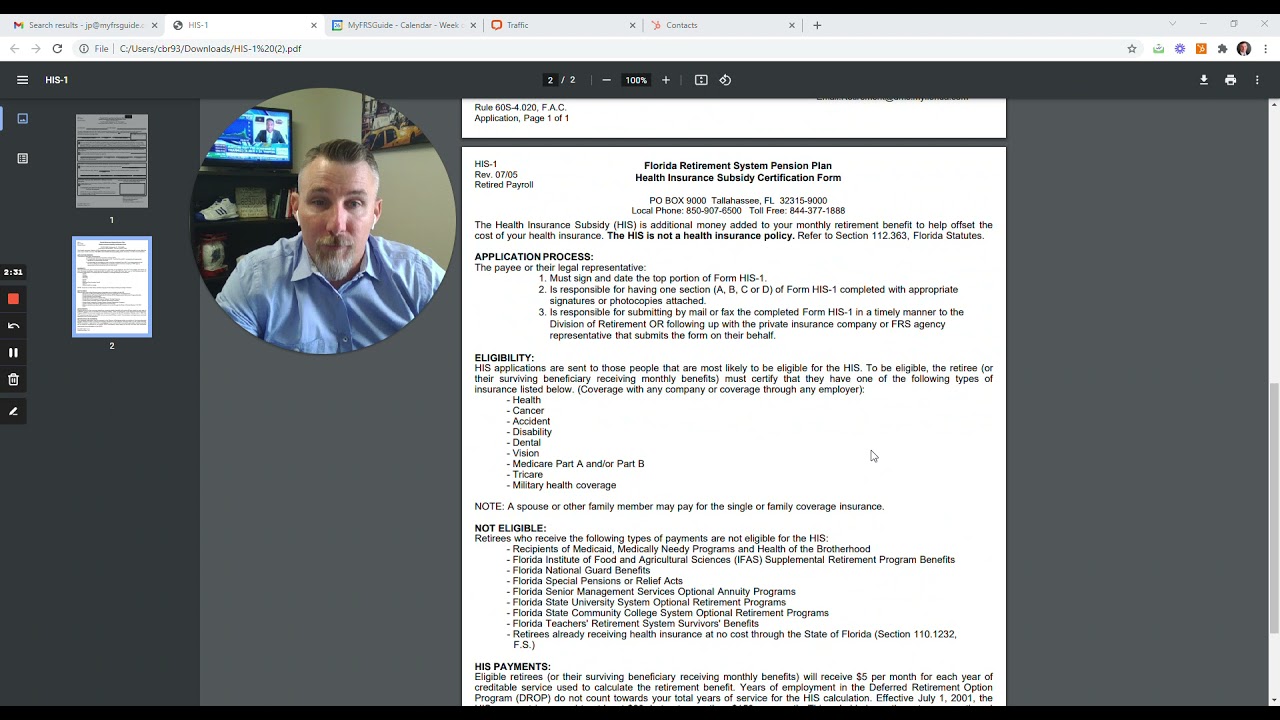Click the current page number field
The height and width of the screenshot is (720, 1280).
click(550, 80)
